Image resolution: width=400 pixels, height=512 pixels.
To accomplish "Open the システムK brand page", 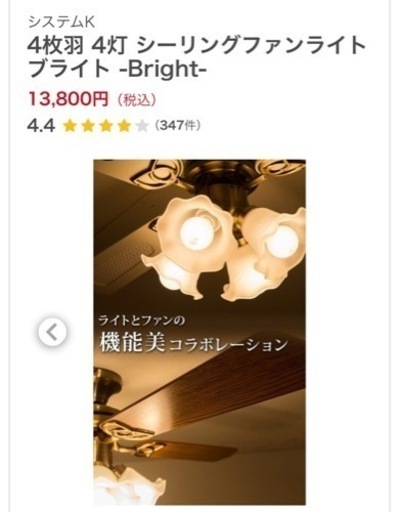I will (x=62, y=23).
